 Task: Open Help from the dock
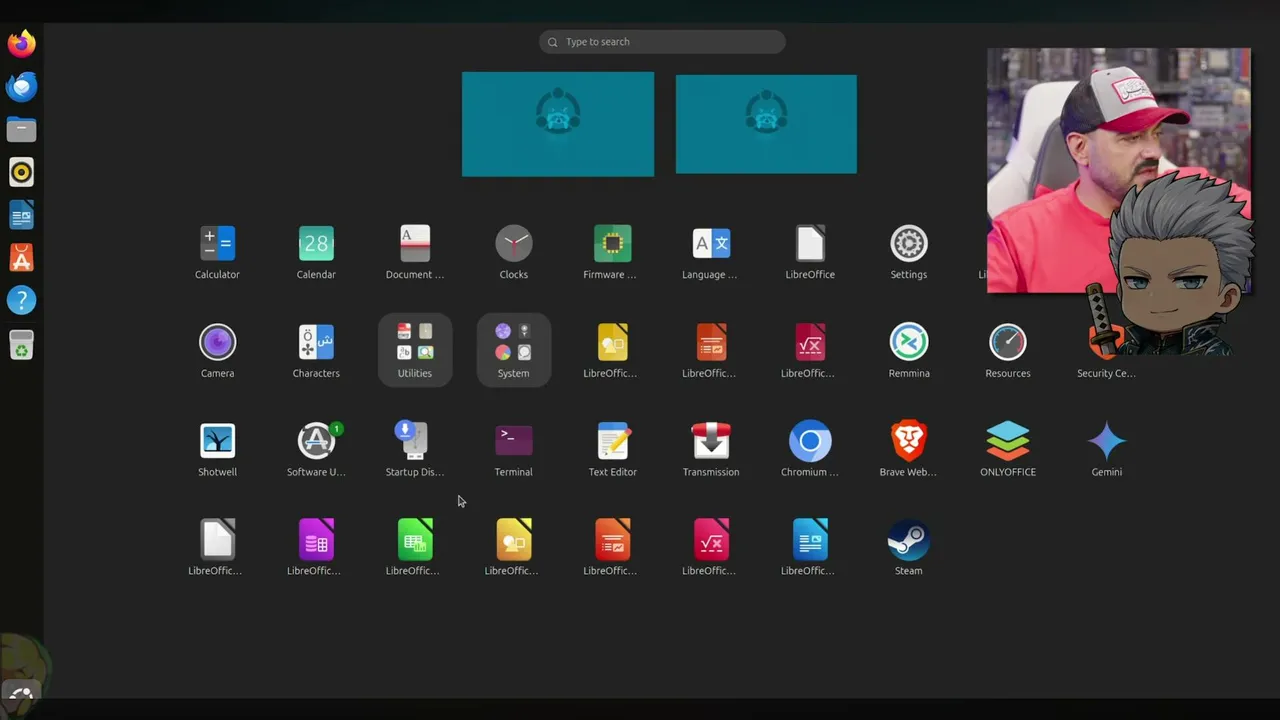tap(21, 300)
